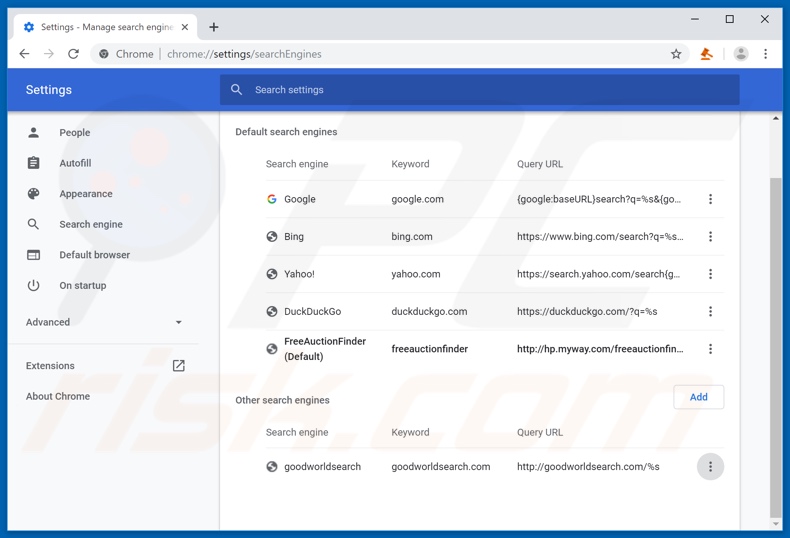This screenshot has height=538, width=790.
Task: Click the Default browser window icon
Action: click(33, 255)
